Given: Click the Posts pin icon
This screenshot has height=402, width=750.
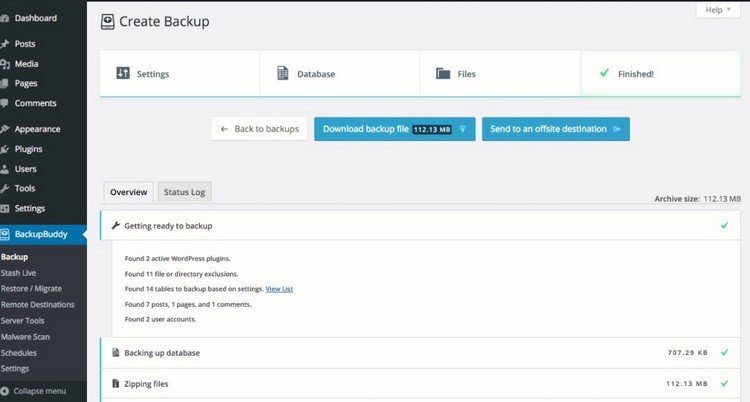Looking at the screenshot, I should click(x=4, y=44).
